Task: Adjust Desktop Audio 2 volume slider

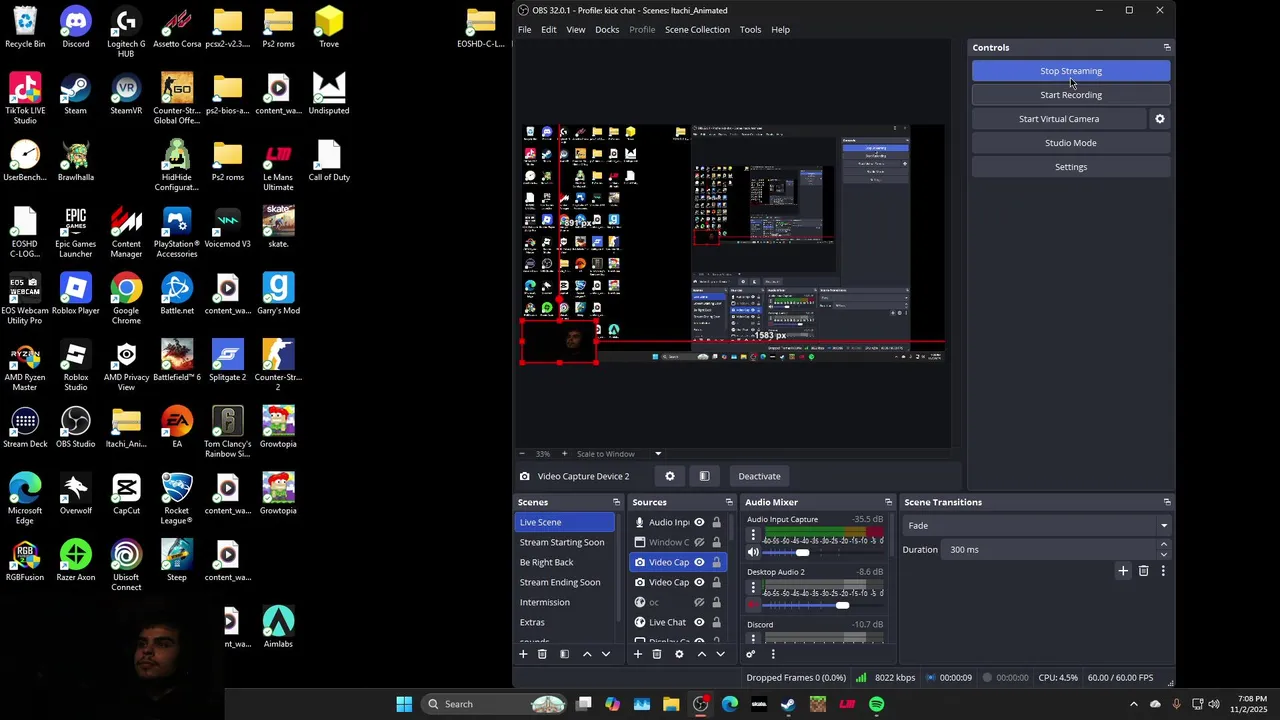Action: click(x=842, y=605)
